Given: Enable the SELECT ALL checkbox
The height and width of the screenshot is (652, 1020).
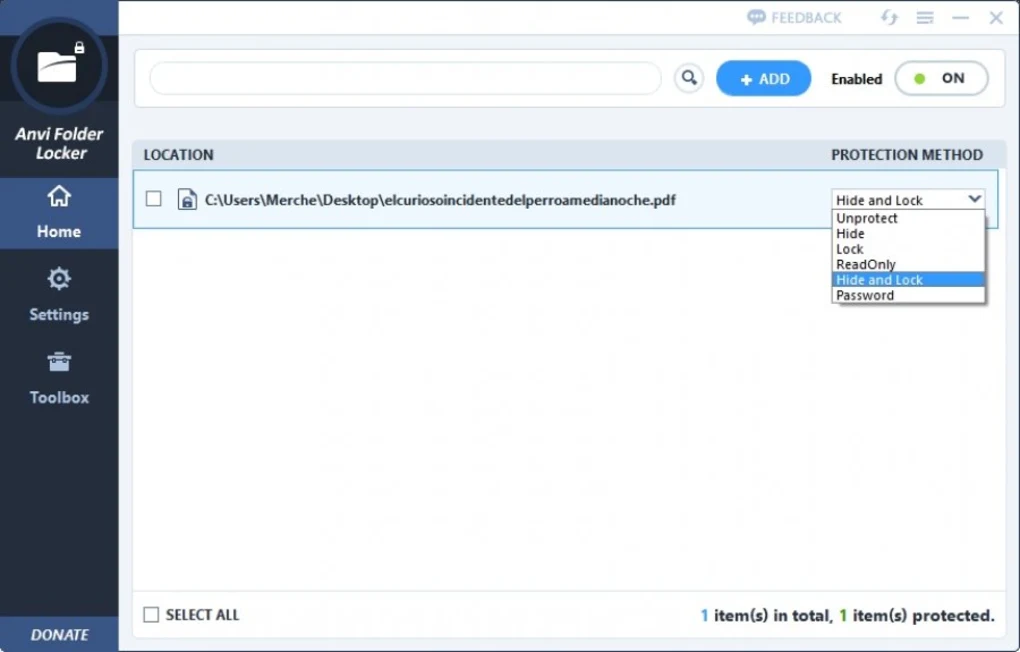Looking at the screenshot, I should pyautogui.click(x=151, y=614).
